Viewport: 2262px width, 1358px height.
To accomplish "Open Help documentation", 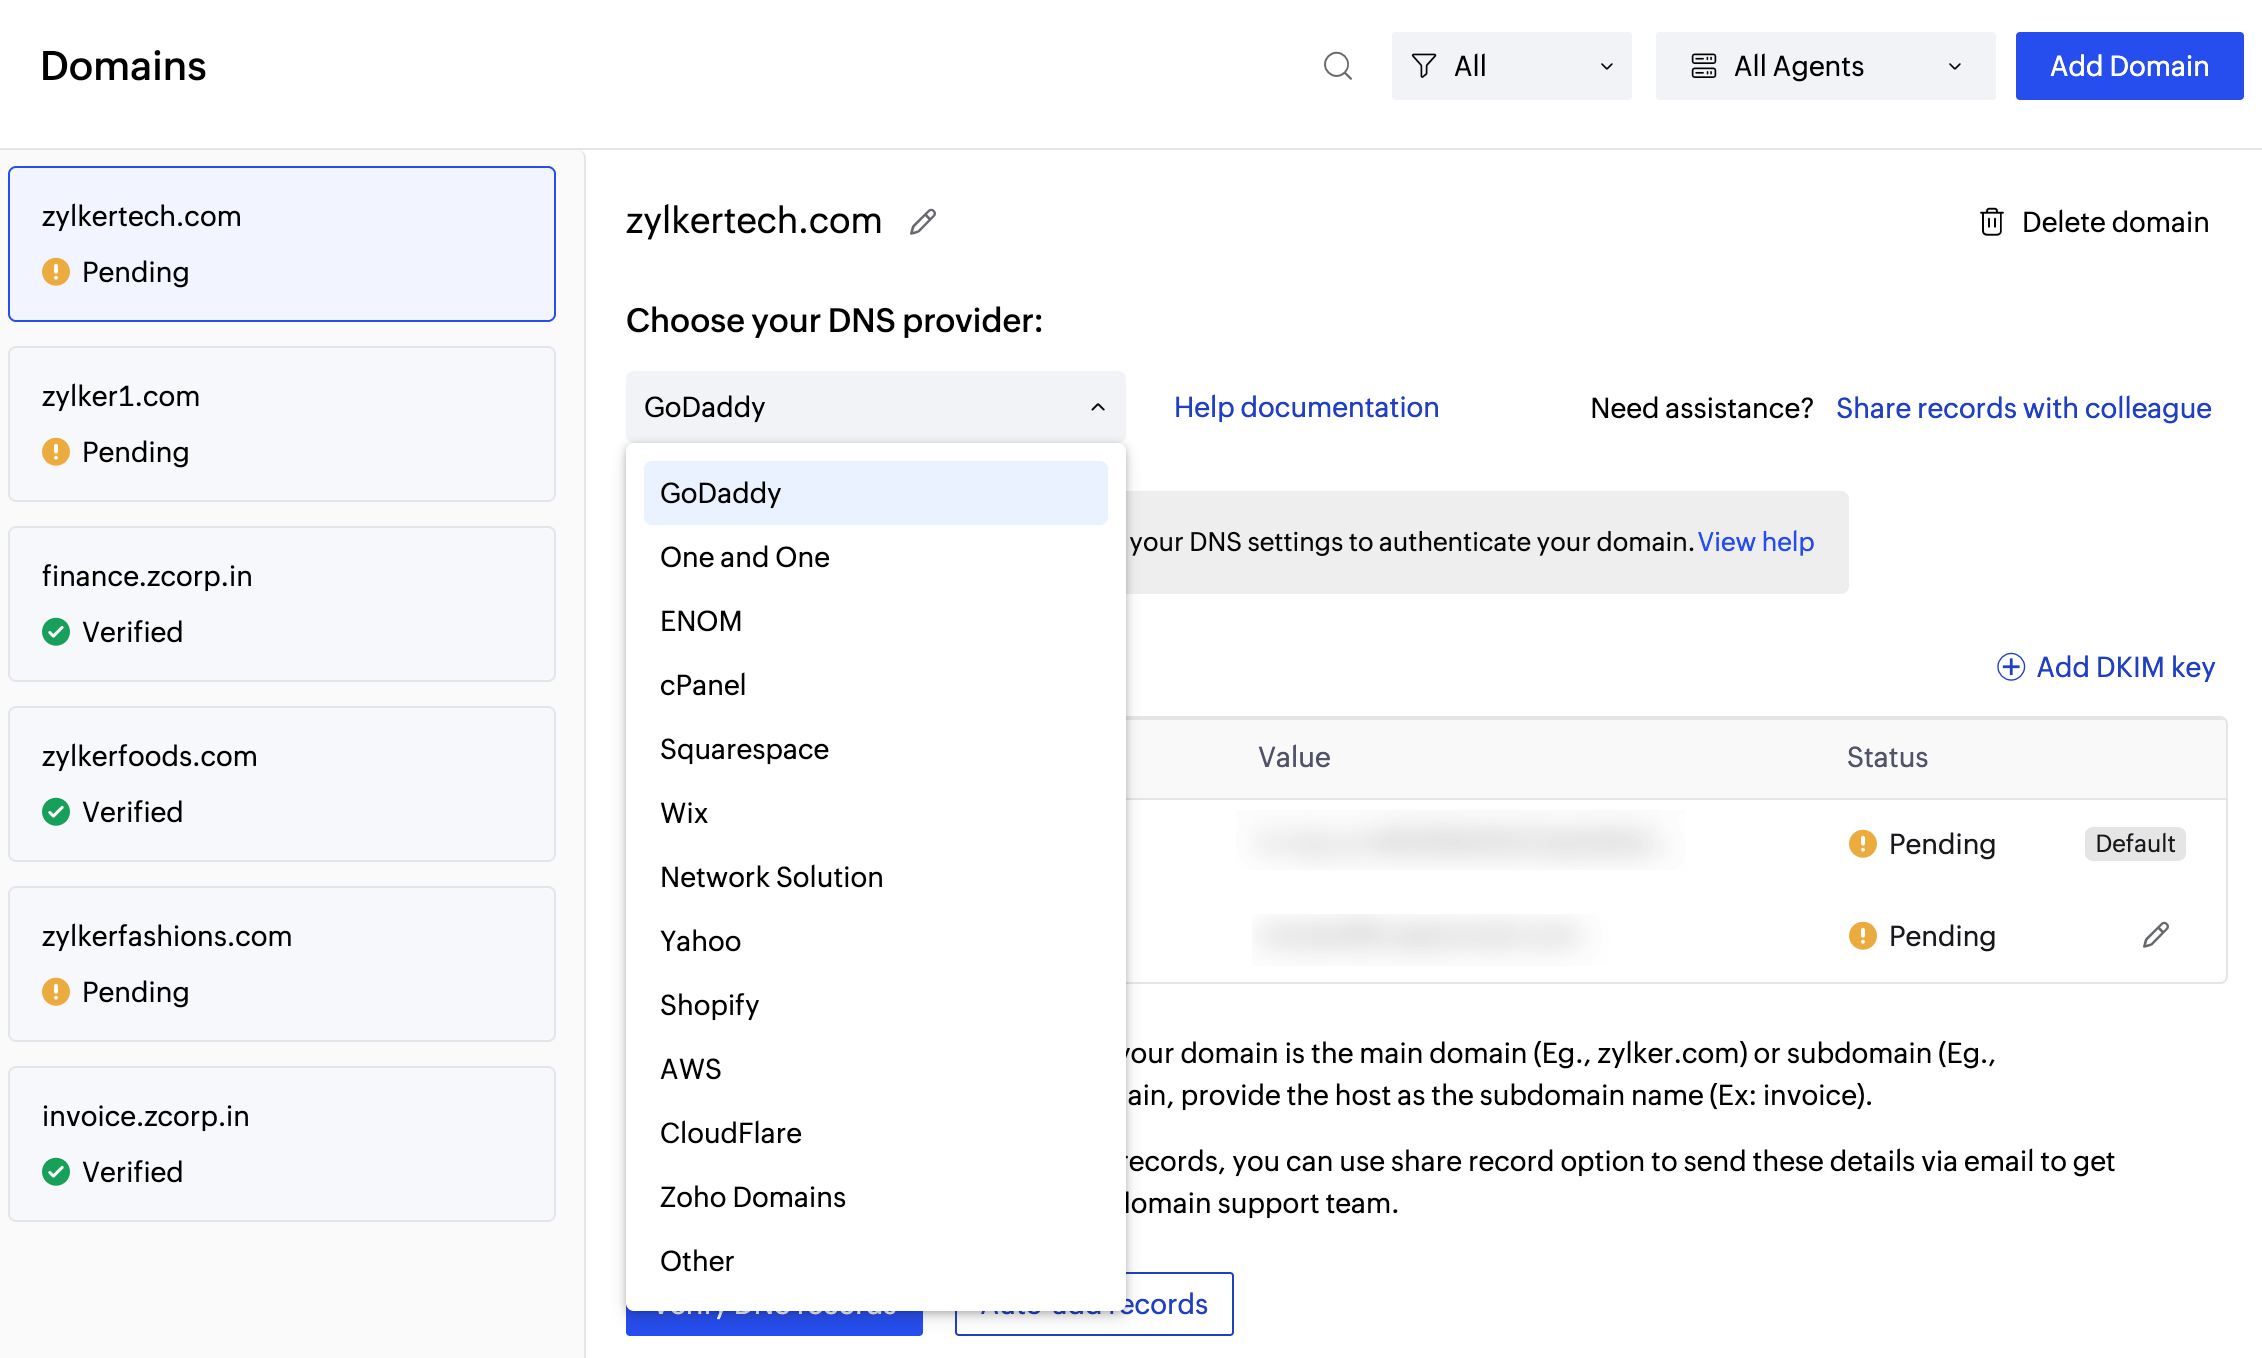I will click(1306, 407).
